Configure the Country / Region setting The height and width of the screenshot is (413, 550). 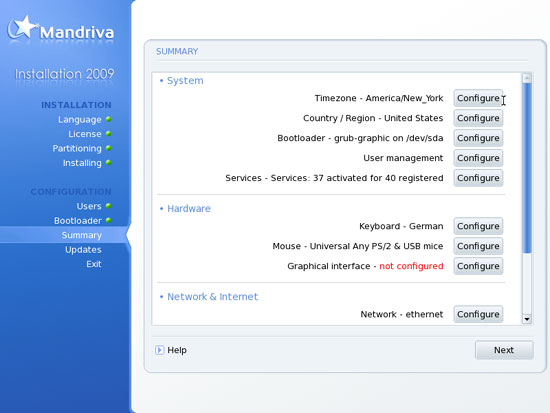point(478,118)
